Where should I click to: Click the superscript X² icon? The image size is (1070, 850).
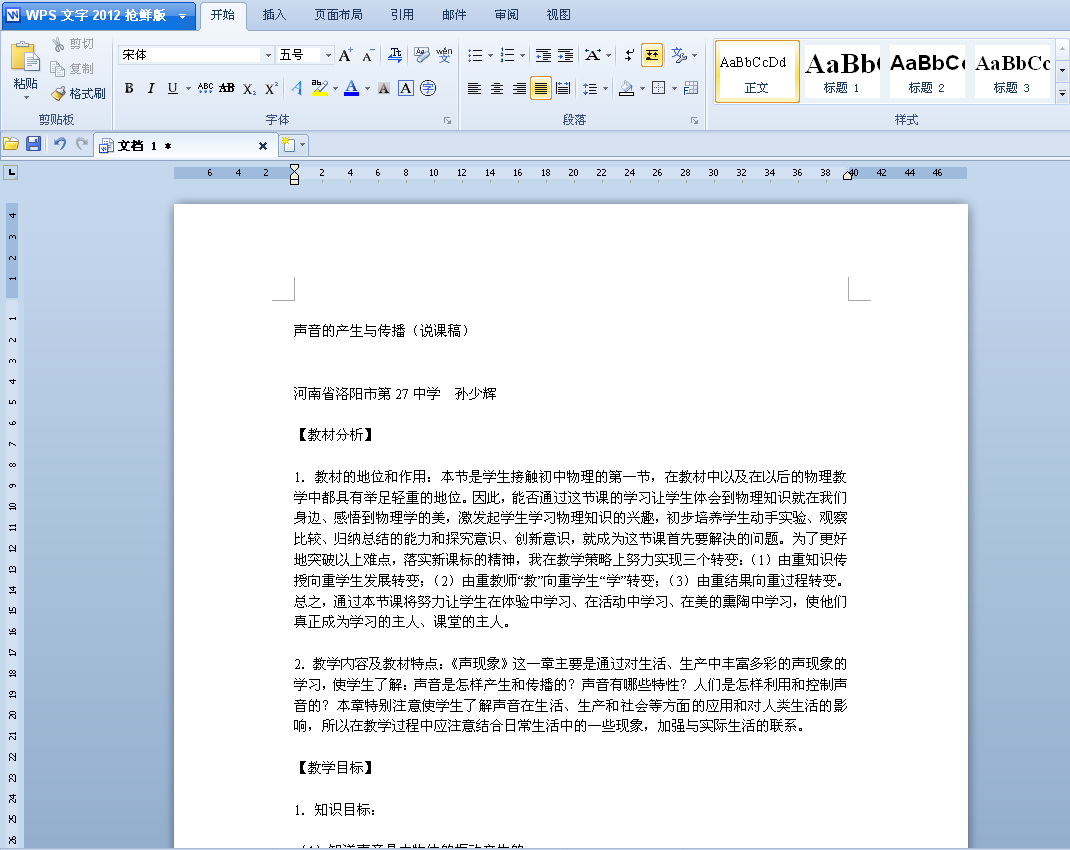pyautogui.click(x=271, y=88)
